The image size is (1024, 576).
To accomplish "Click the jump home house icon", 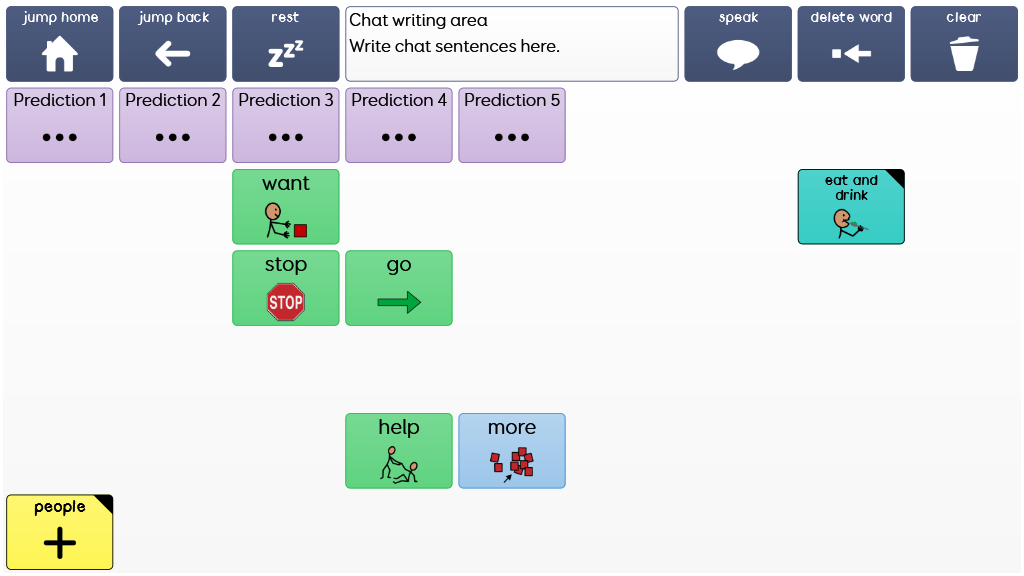I will coord(59,54).
